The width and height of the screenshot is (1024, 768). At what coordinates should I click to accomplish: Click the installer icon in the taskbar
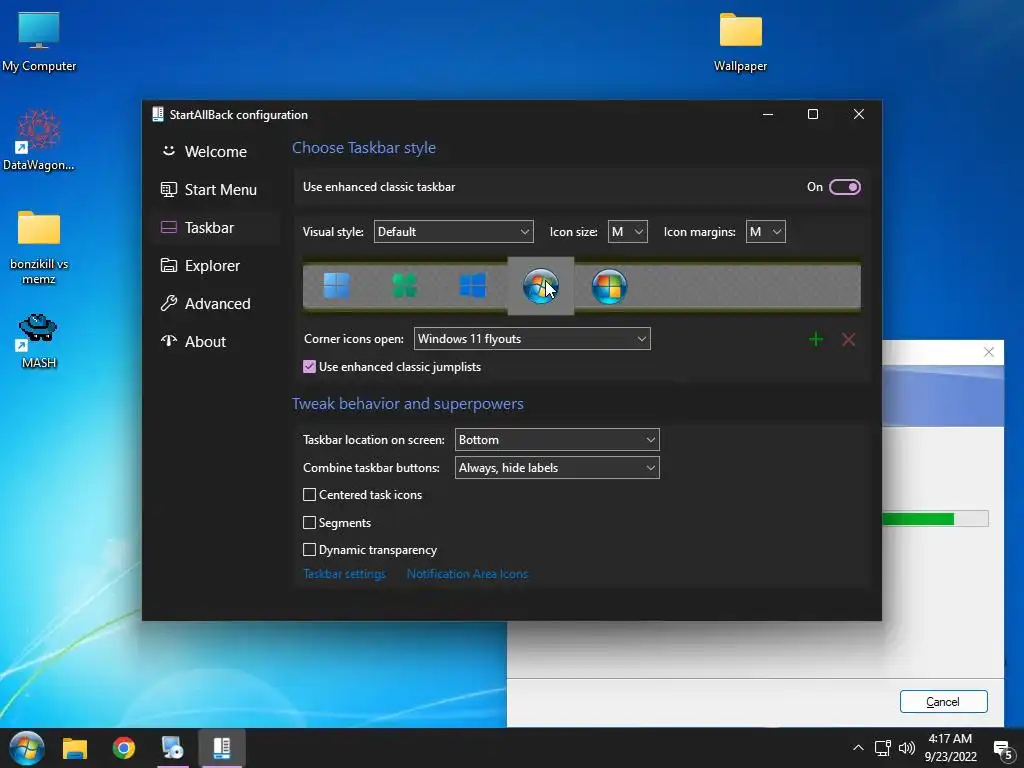tap(172, 748)
